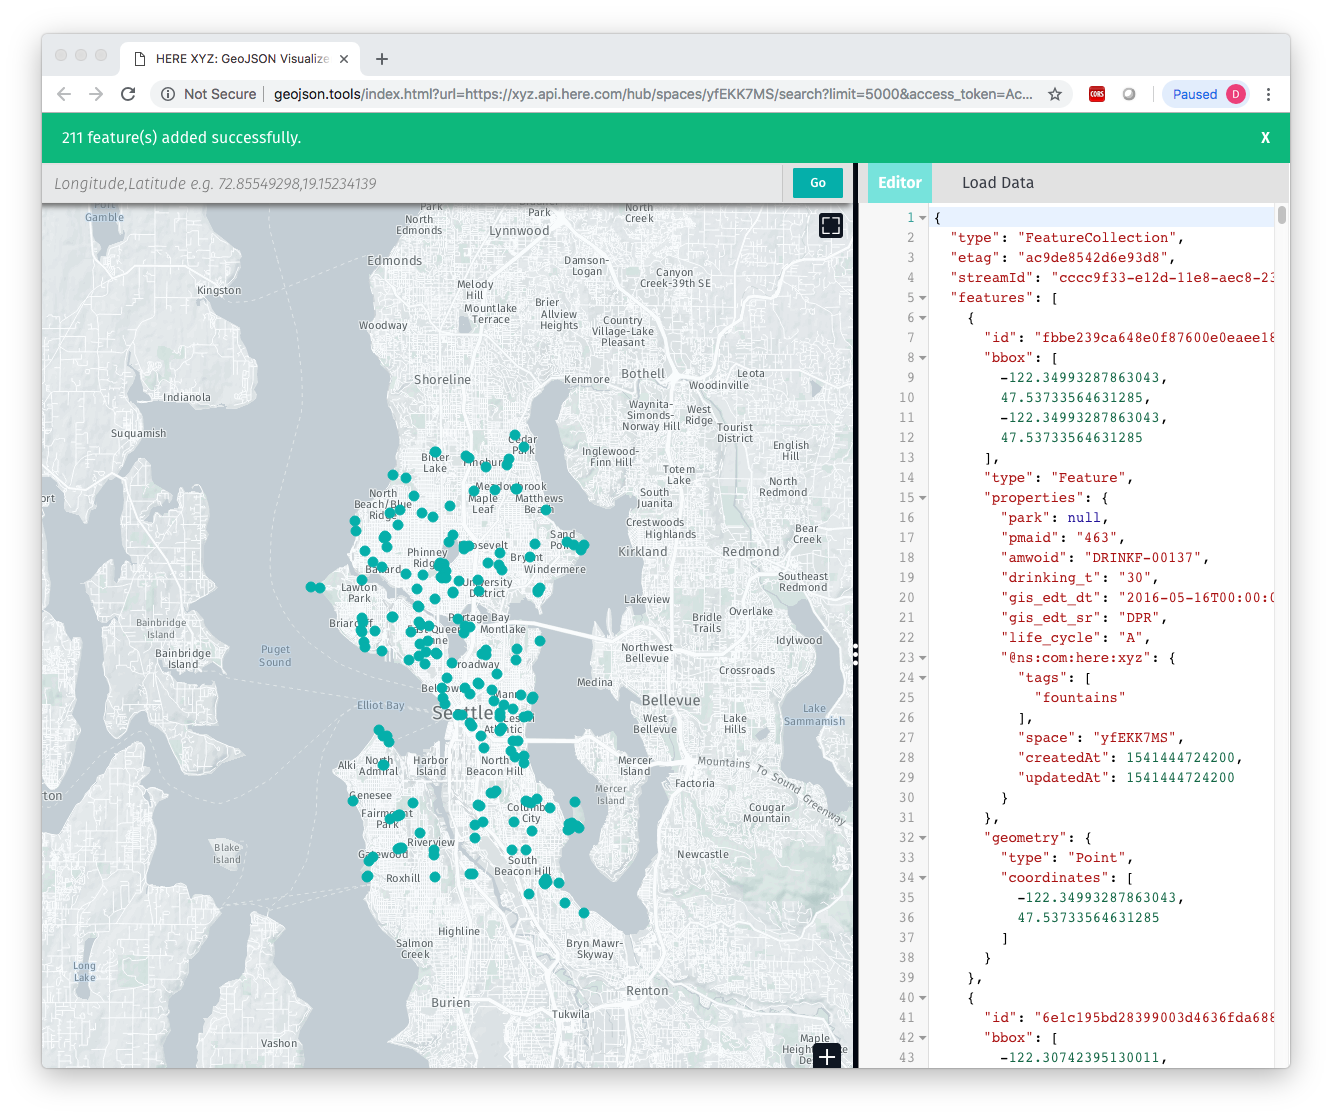
Task: Click the browser forward arrow
Action: tap(96, 94)
